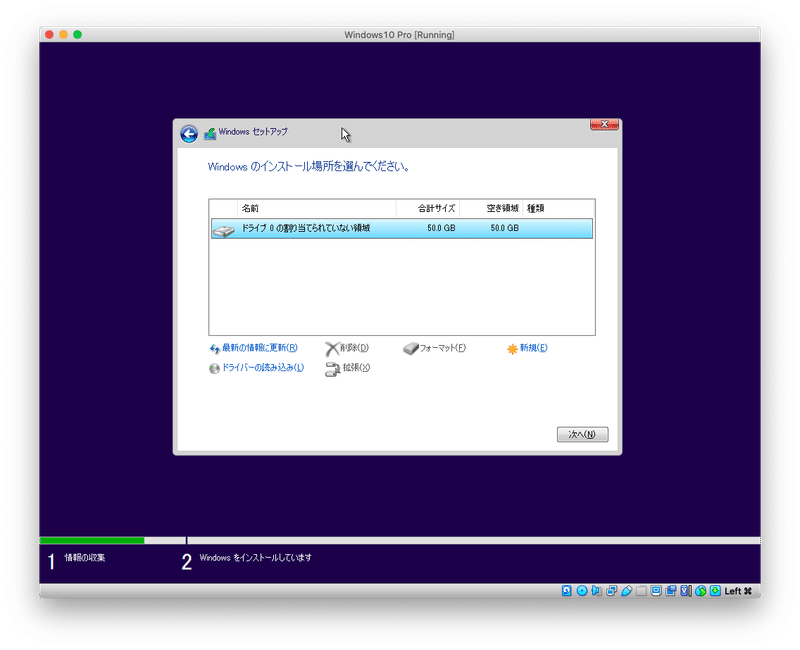Click the VirtualBox recording status icon
Image resolution: width=800 pixels, height=650 pixels.
(671, 590)
